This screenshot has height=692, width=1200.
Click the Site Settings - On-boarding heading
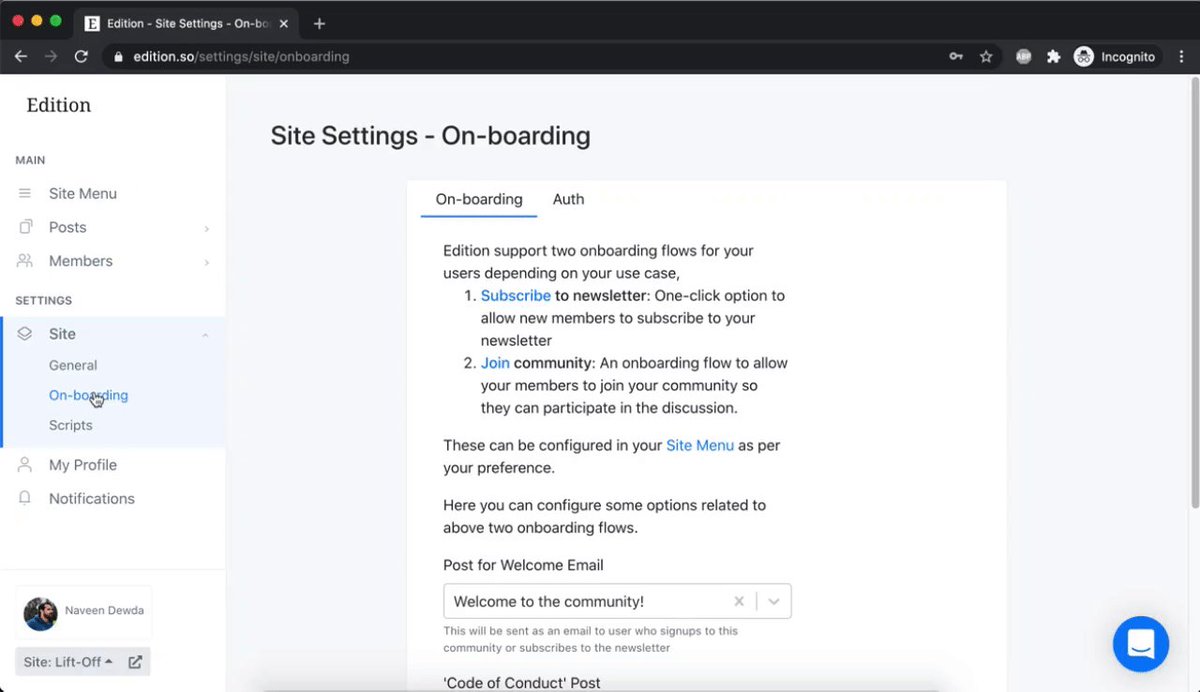(x=430, y=135)
